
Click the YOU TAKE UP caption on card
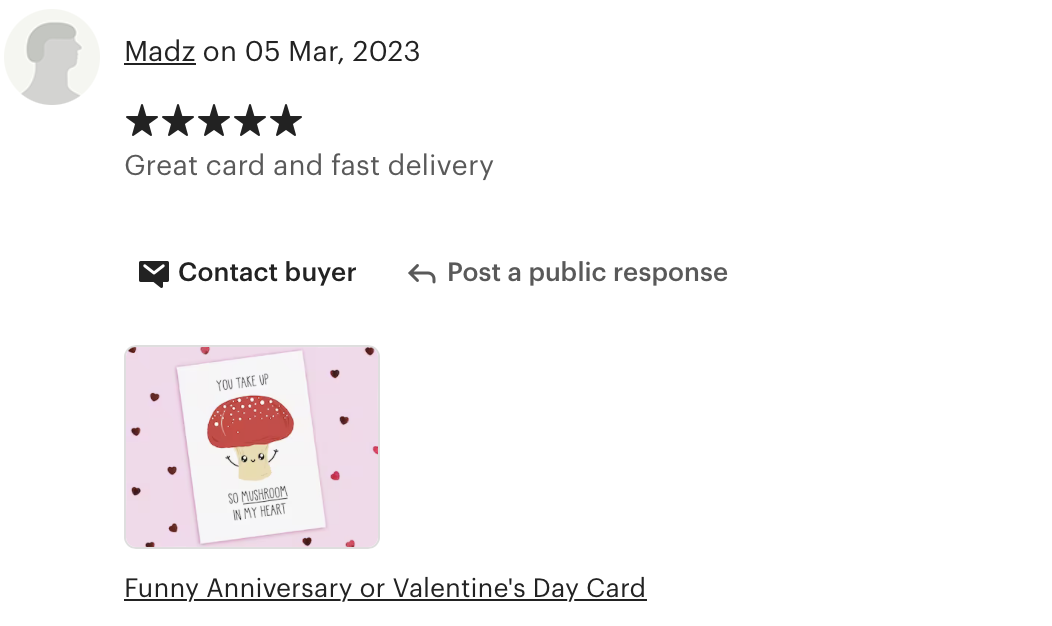(242, 382)
